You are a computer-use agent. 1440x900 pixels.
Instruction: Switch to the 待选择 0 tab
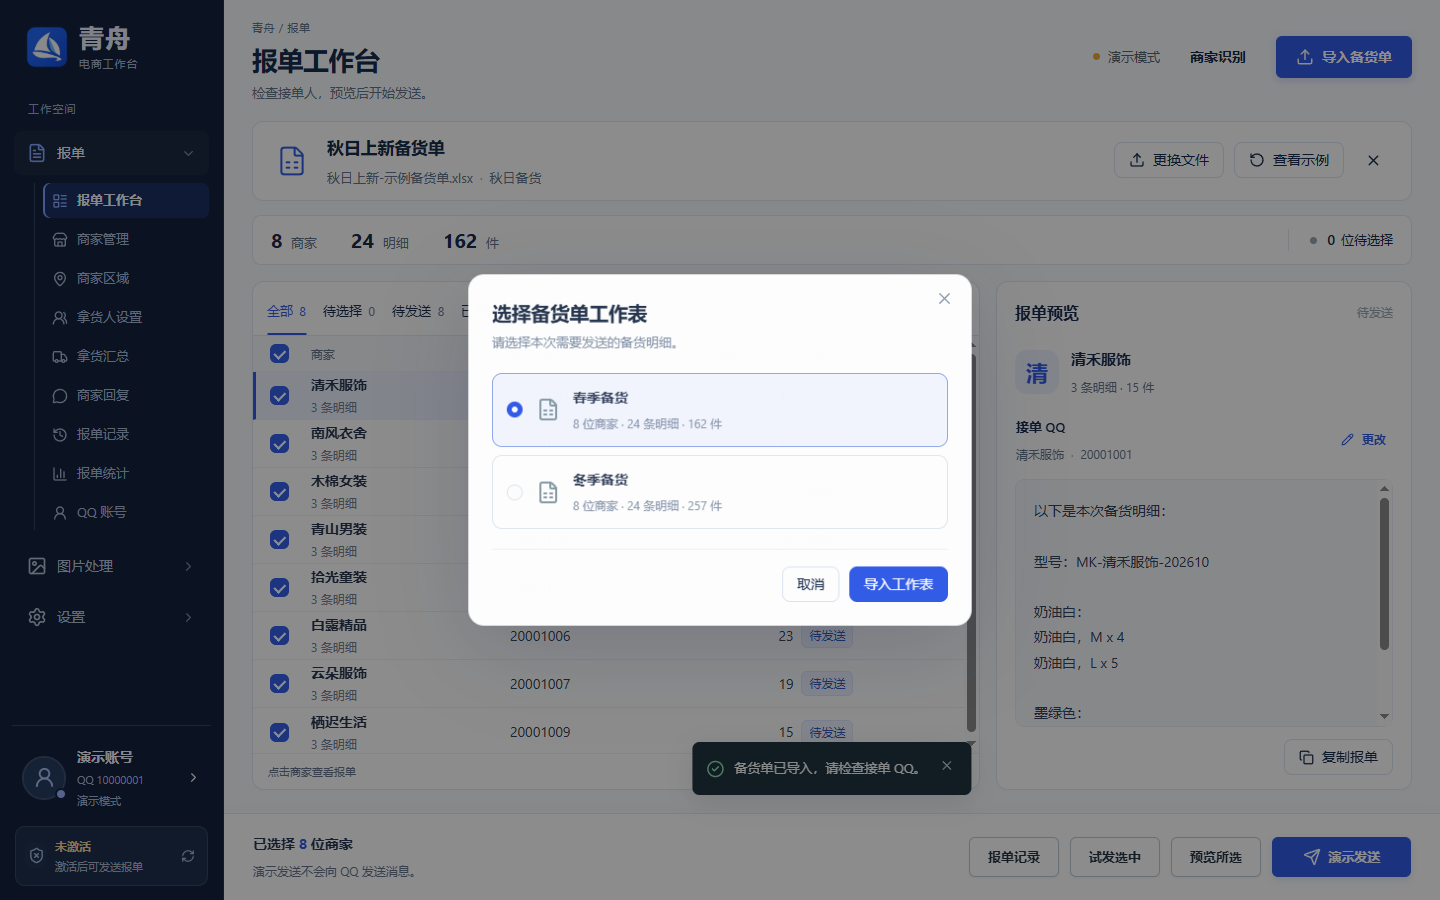[x=349, y=311]
